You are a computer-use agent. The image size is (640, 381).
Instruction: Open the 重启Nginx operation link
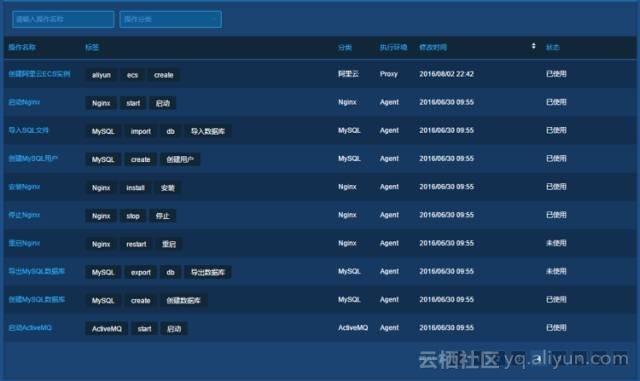24,243
